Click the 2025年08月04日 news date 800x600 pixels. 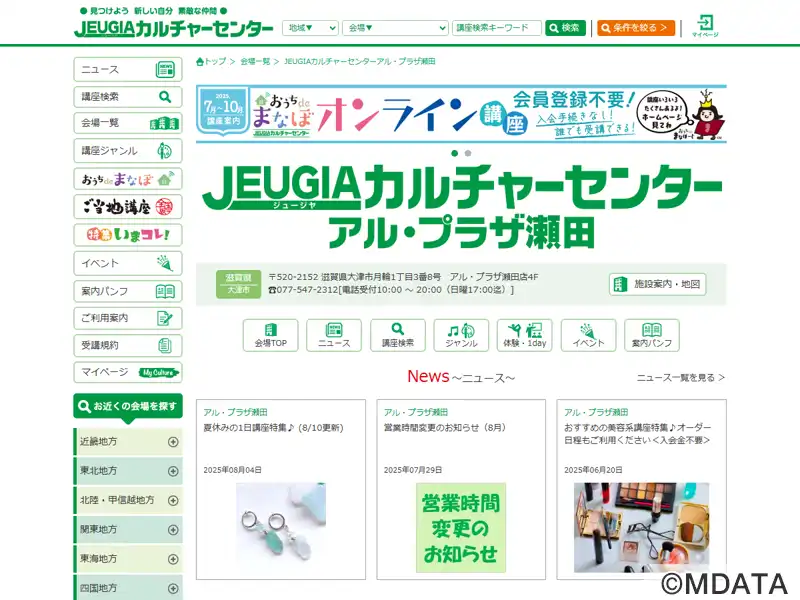pos(233,470)
